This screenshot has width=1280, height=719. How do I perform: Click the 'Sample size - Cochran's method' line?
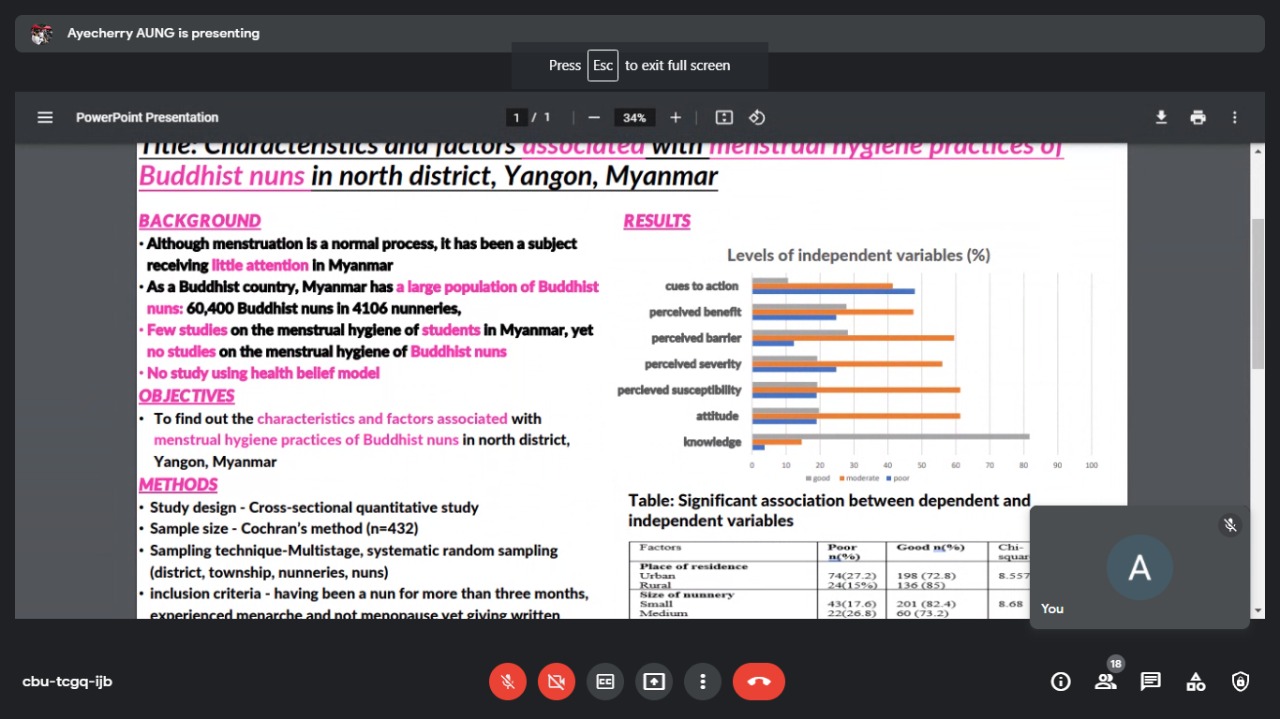[x=284, y=528]
